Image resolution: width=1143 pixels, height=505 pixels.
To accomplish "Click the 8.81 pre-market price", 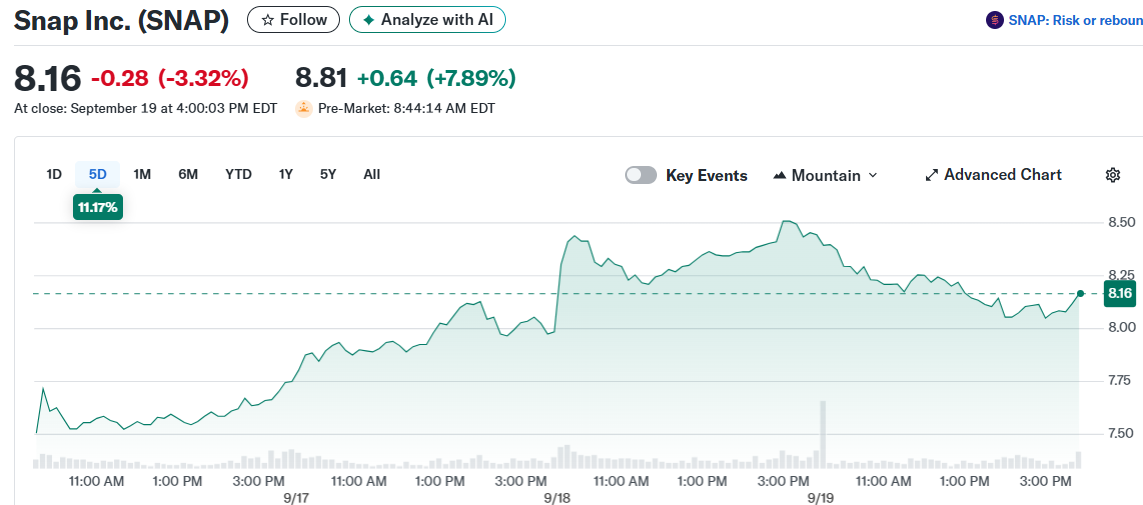I will point(321,77).
